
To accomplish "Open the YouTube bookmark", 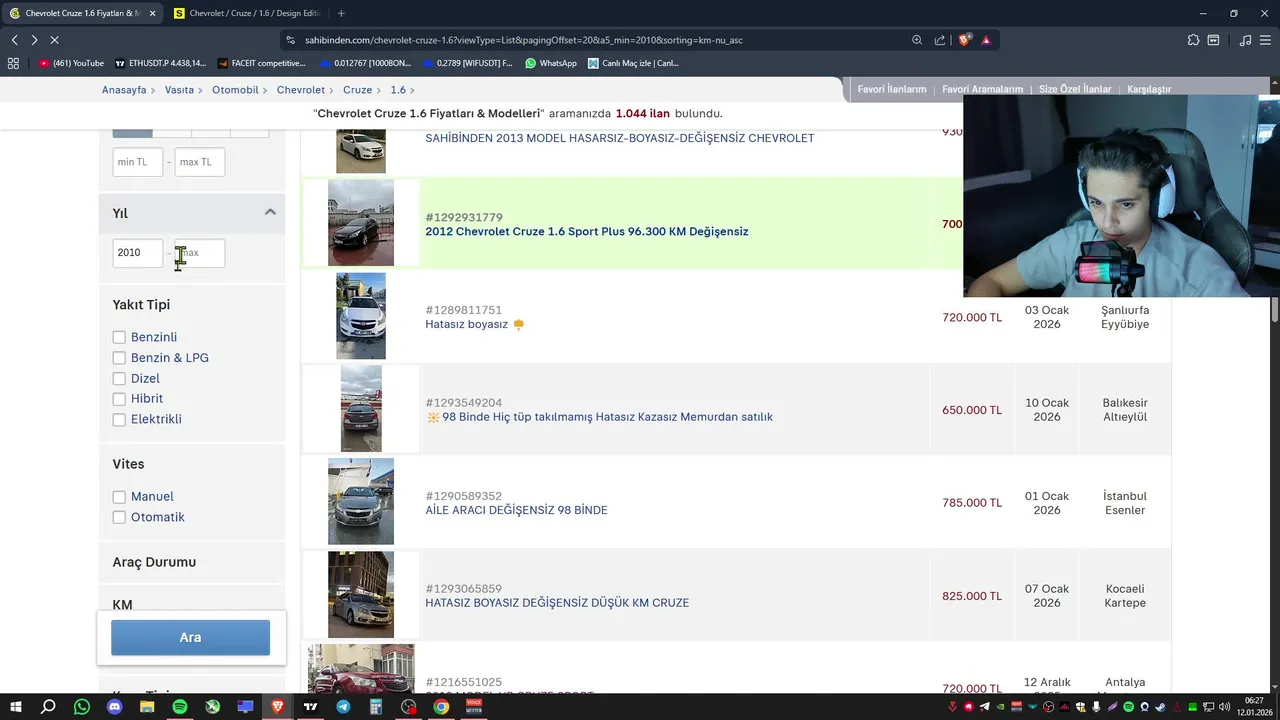I will tap(71, 63).
